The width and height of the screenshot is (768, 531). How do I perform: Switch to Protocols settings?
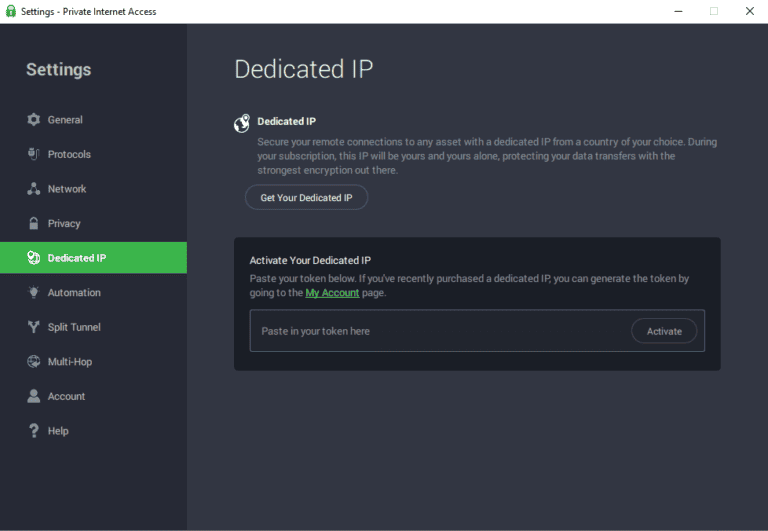pyautogui.click(x=69, y=154)
